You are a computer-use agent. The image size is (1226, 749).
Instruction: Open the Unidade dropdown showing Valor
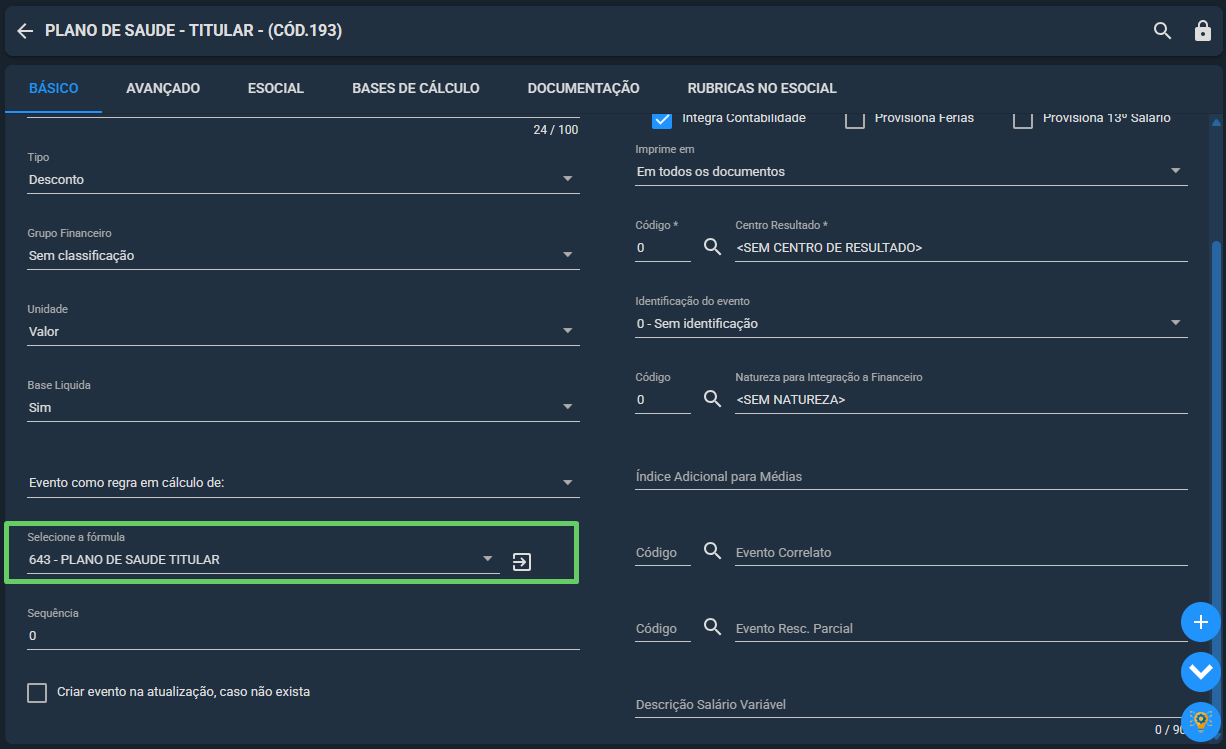pos(303,331)
